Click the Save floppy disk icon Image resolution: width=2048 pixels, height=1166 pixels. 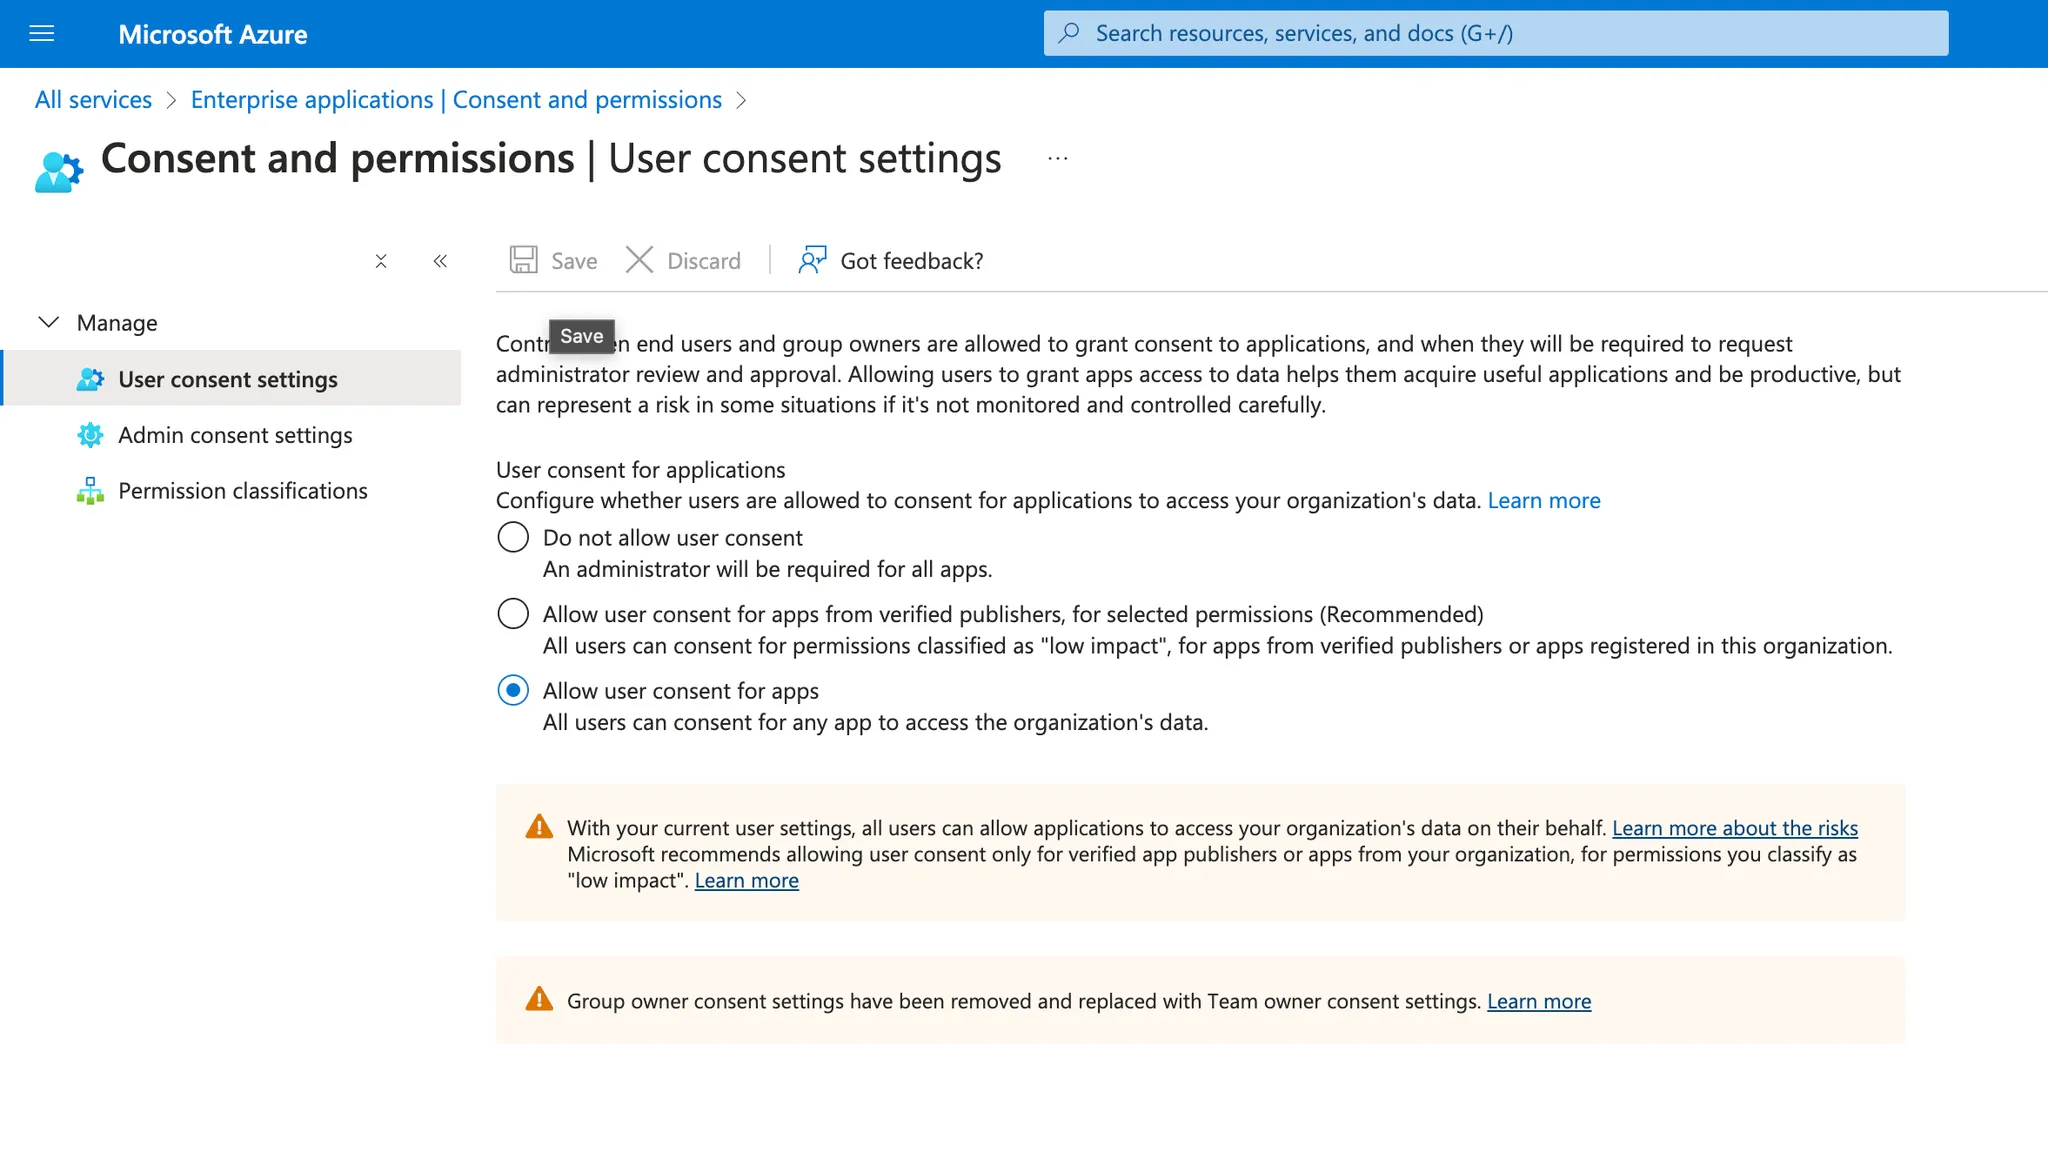524,260
